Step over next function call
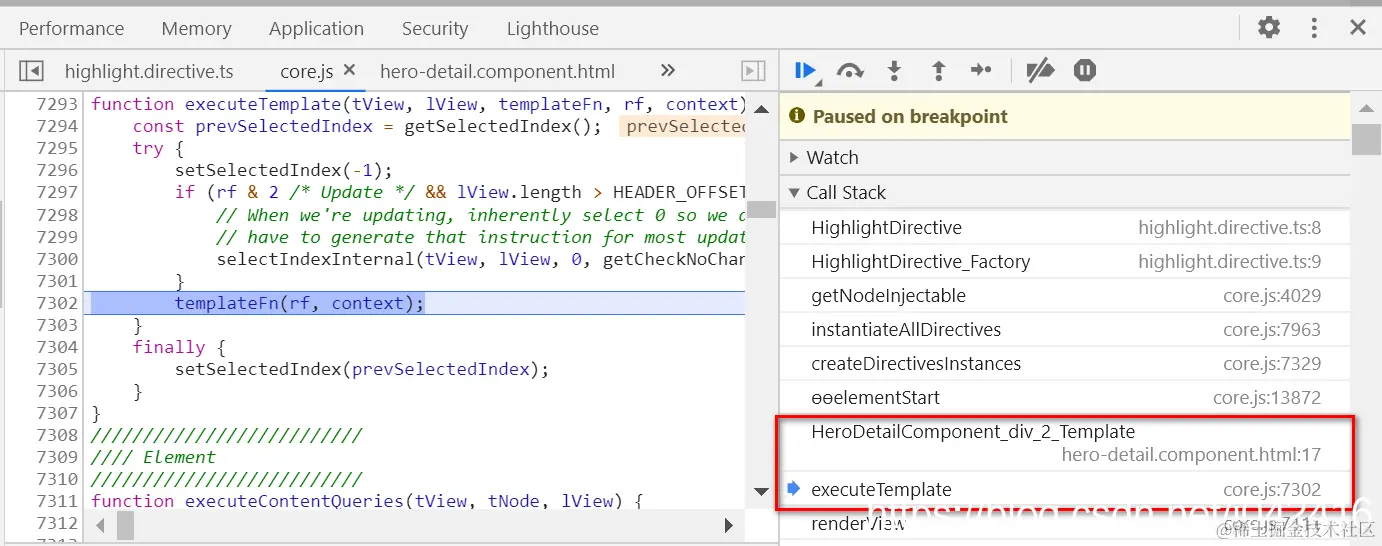The height and width of the screenshot is (546, 1382). pyautogui.click(x=850, y=70)
